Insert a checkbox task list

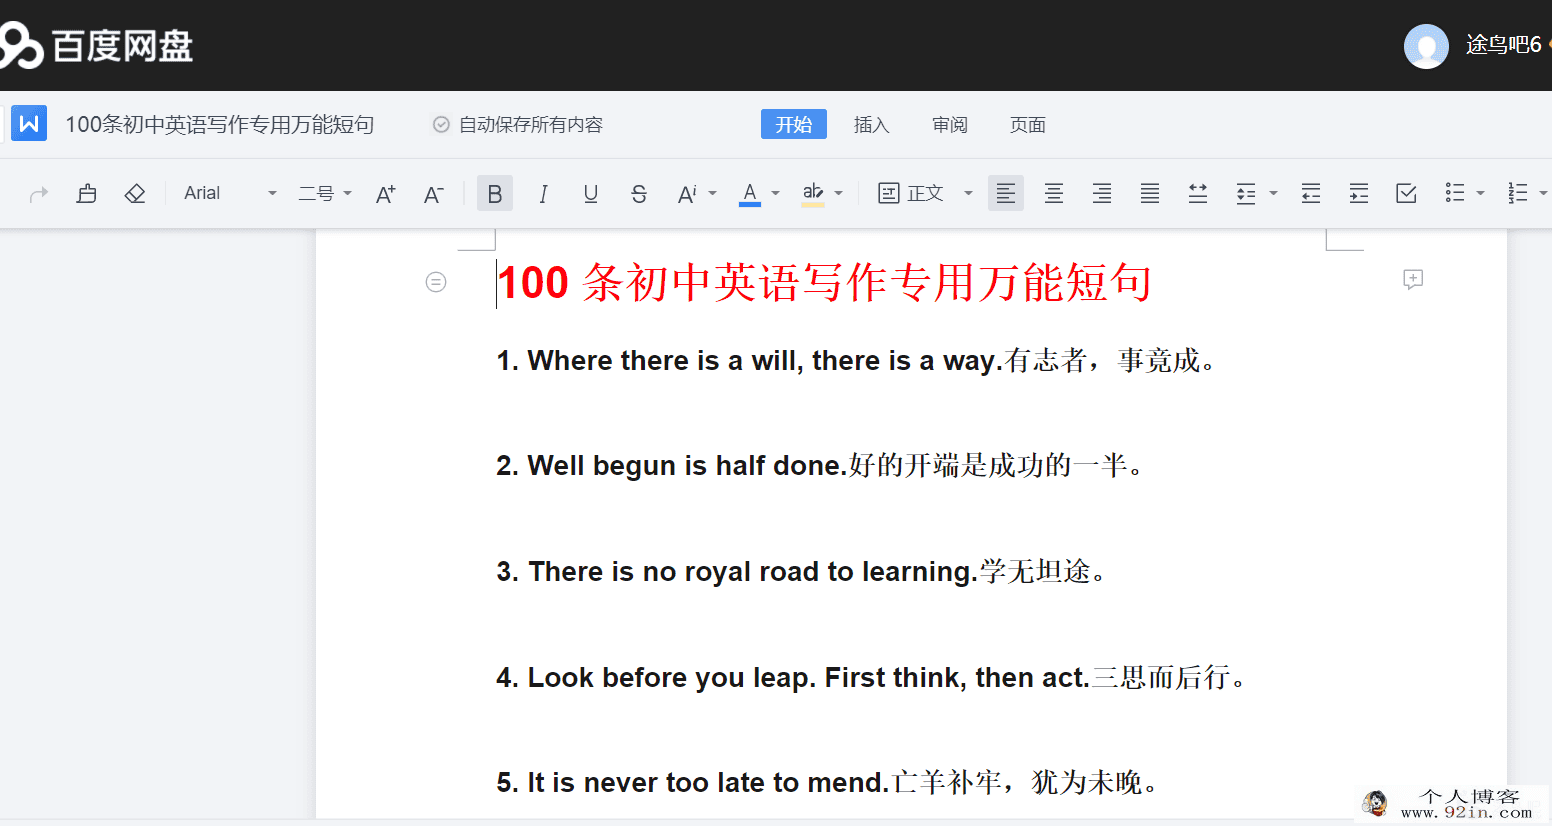click(x=1407, y=194)
